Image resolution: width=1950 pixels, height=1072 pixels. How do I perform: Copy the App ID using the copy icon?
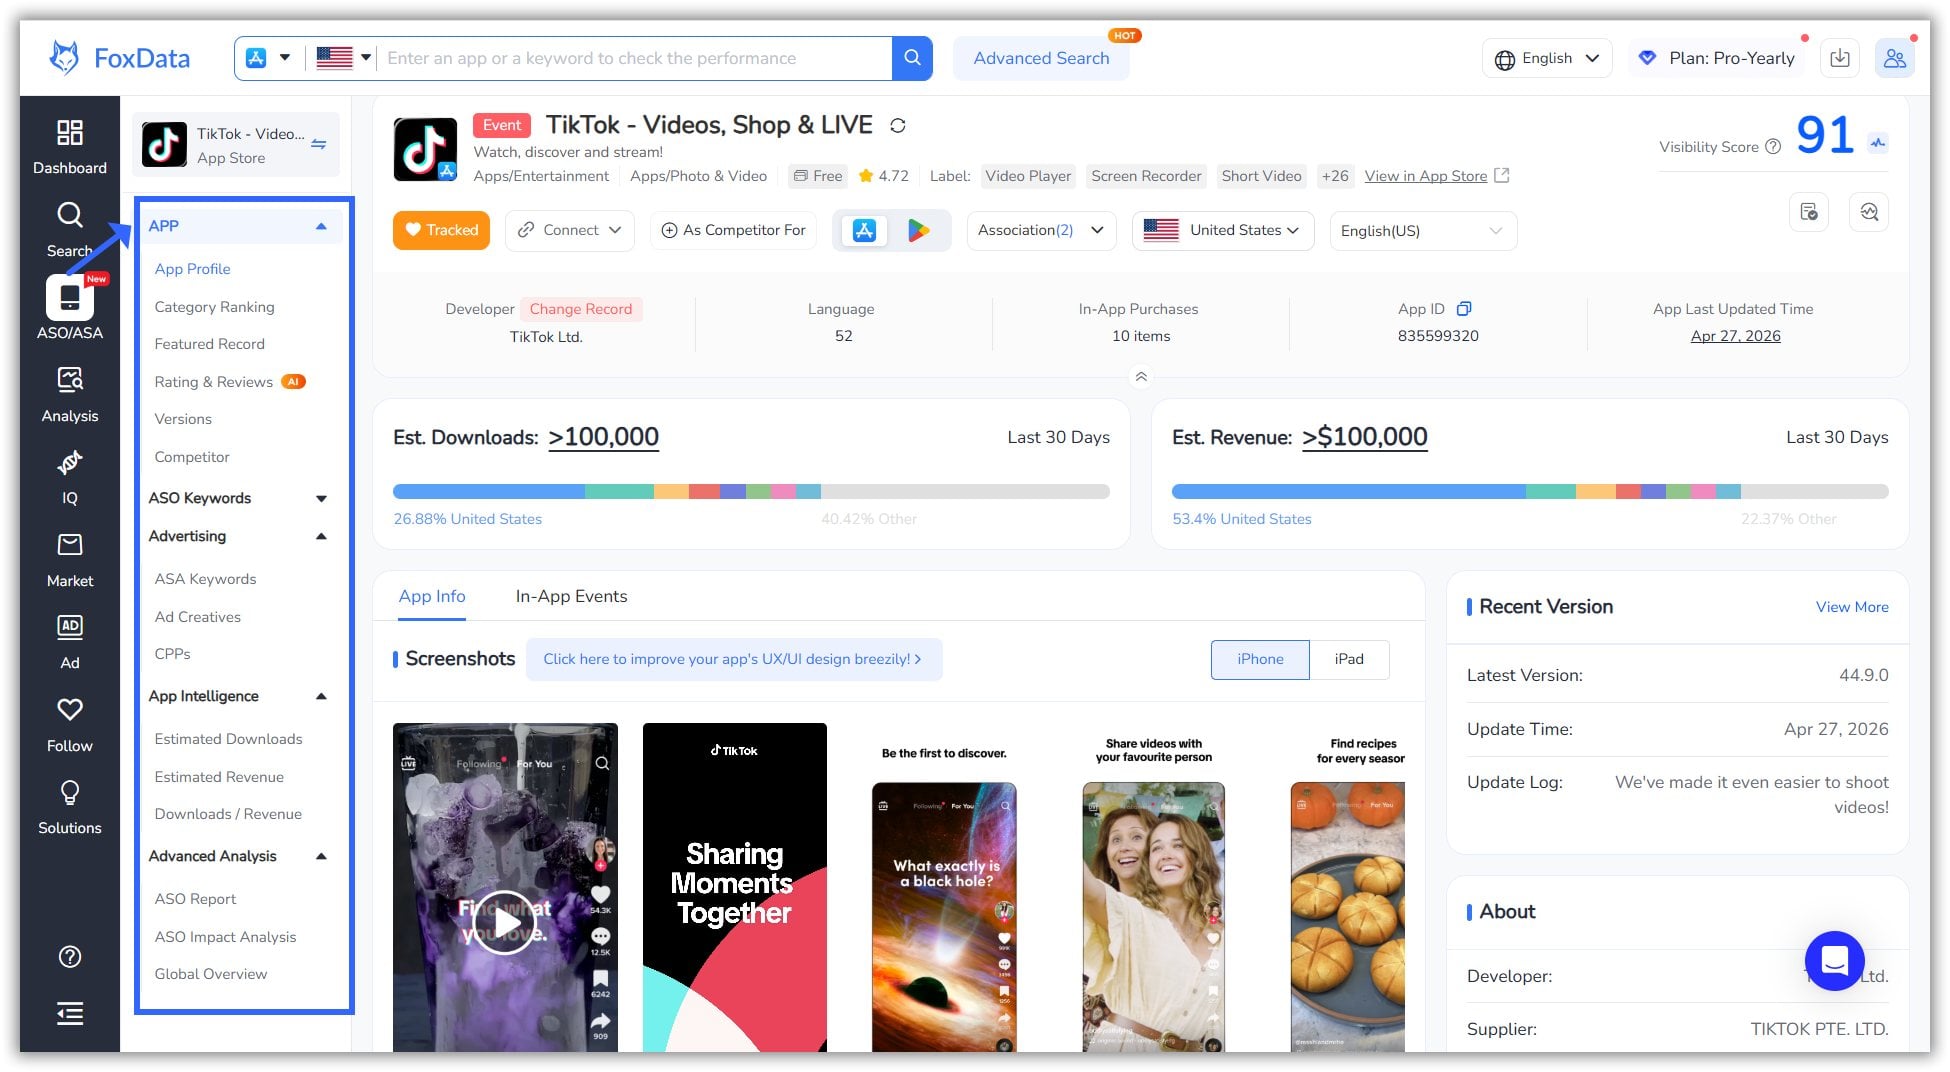1465,309
